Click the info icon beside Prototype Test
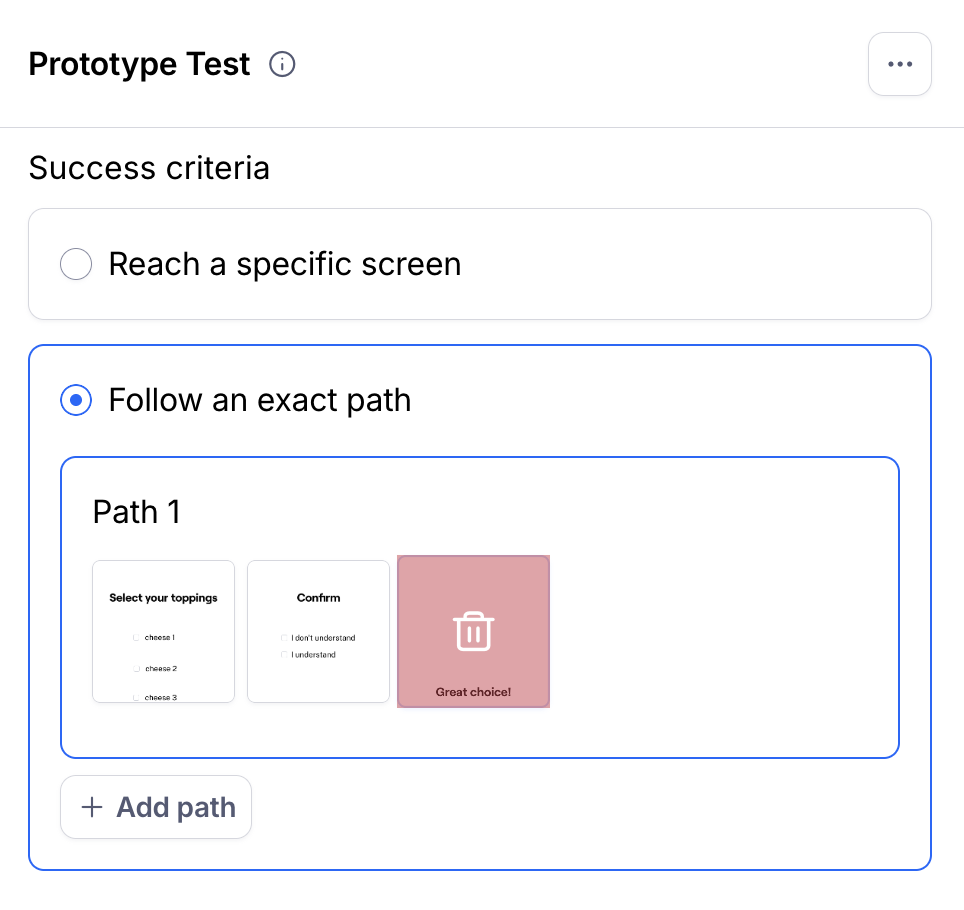The image size is (964, 910). coord(282,64)
